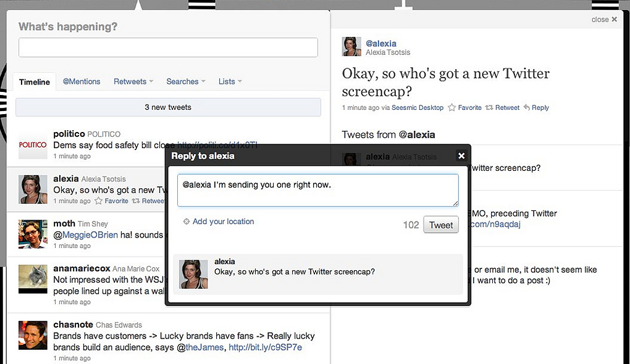
Task: Click the reply text area with @alexia message
Action: pyautogui.click(x=318, y=190)
